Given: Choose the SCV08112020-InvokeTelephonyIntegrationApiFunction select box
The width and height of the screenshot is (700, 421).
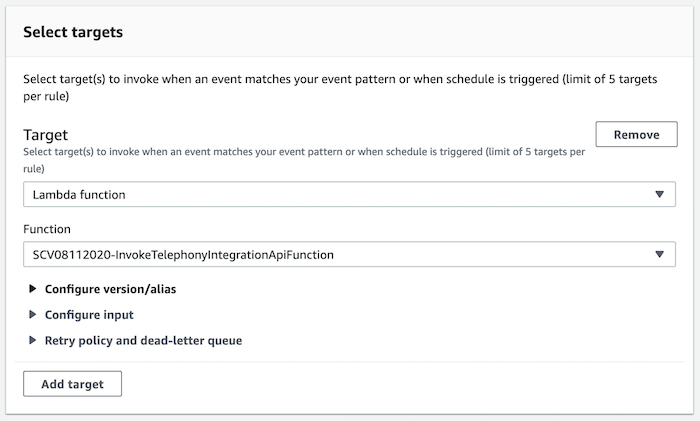Looking at the screenshot, I should coord(349,254).
